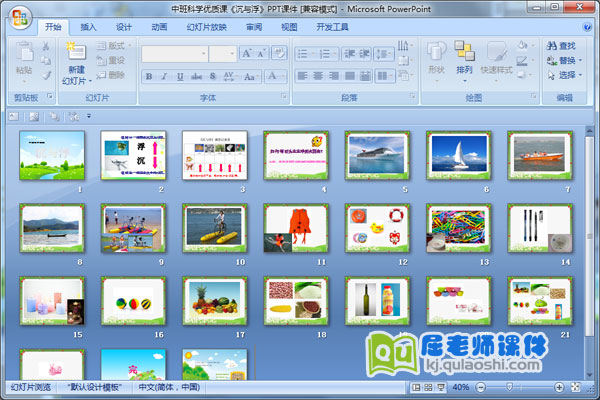Click the Decrease Indent icon
The height and width of the screenshot is (400, 600).
coord(349,54)
